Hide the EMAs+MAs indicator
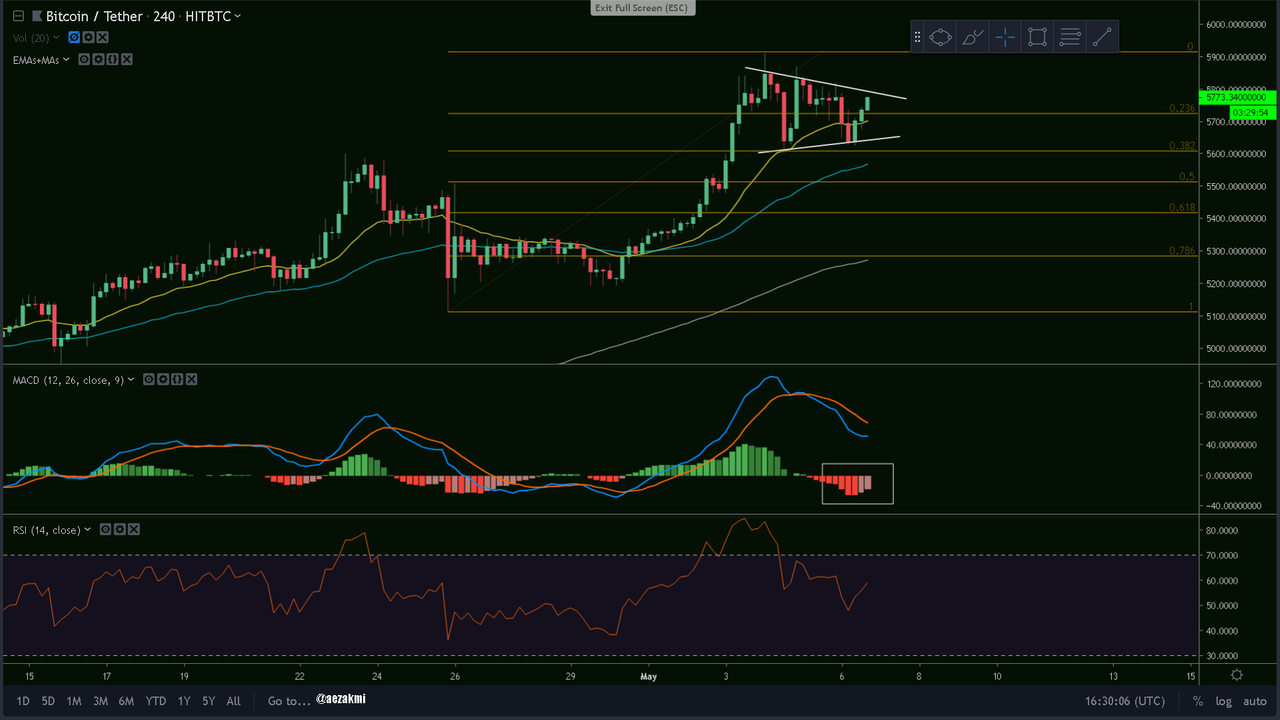The height and width of the screenshot is (720, 1280). click(84, 60)
